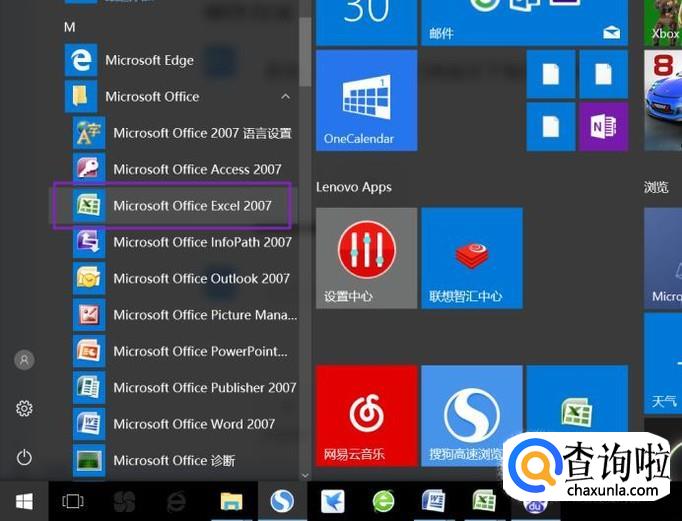Image resolution: width=682 pixels, height=521 pixels.
Task: Open the racing game tile with the 8
Action: (x=663, y=100)
